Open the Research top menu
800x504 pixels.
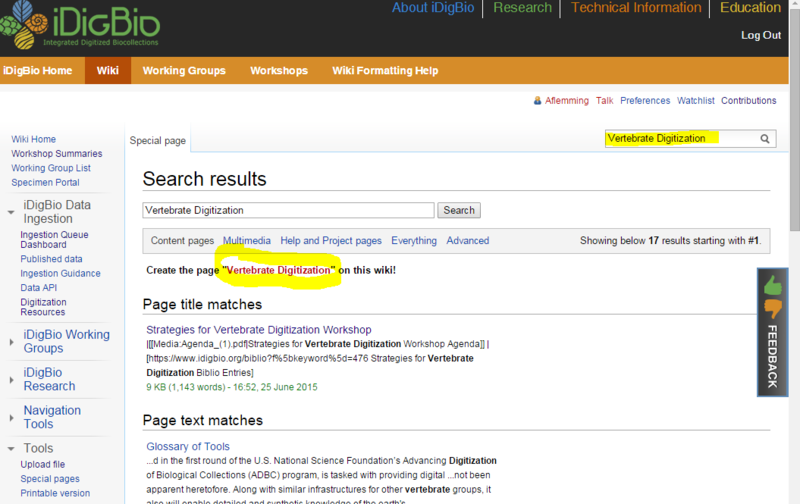tap(522, 8)
